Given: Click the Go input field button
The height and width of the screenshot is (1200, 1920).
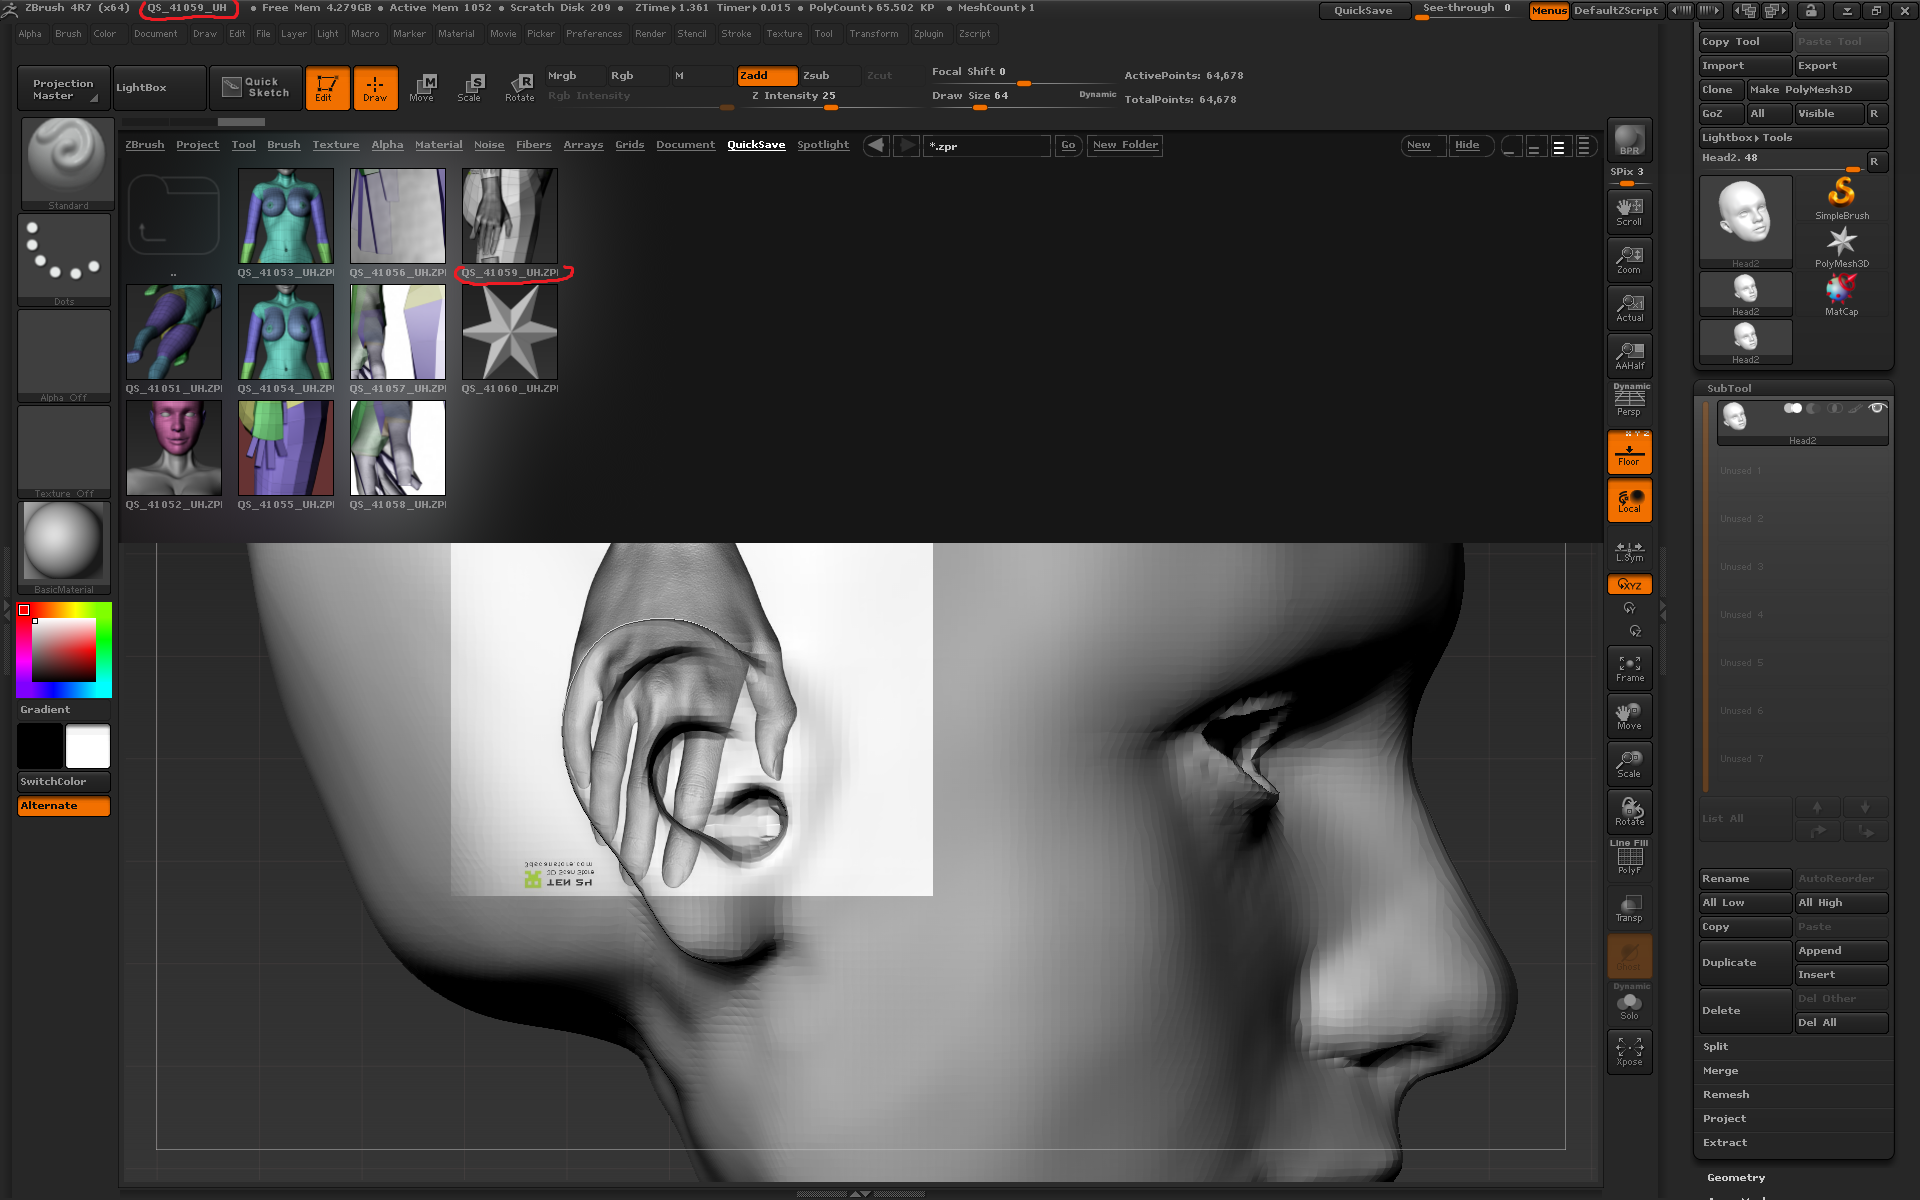Looking at the screenshot, I should tap(1067, 144).
